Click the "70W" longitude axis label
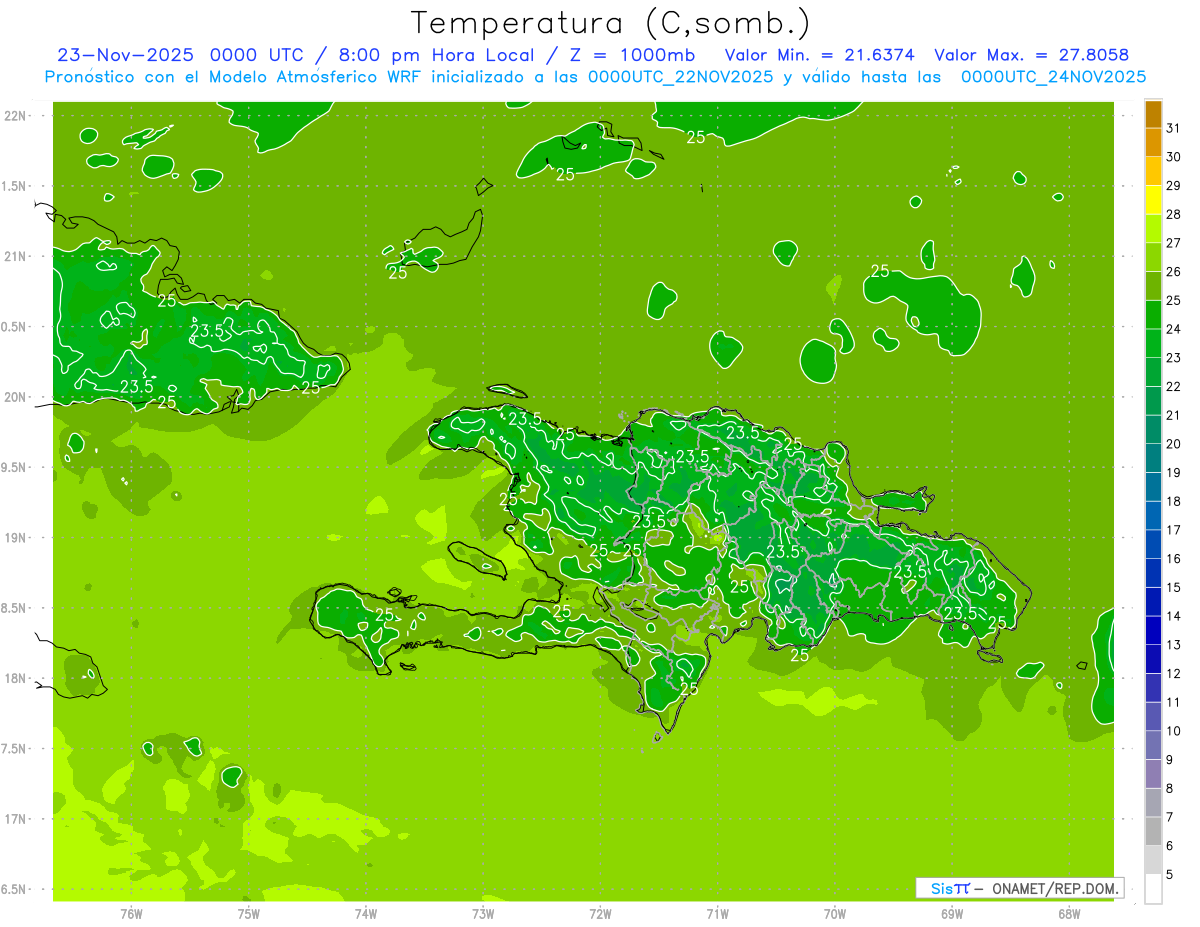The image size is (1200, 927). tap(835, 914)
